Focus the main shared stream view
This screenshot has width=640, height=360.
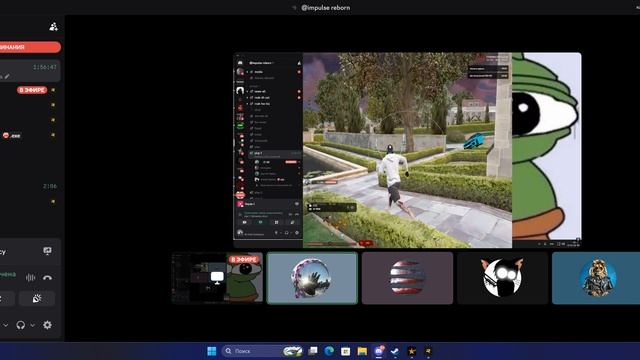407,150
